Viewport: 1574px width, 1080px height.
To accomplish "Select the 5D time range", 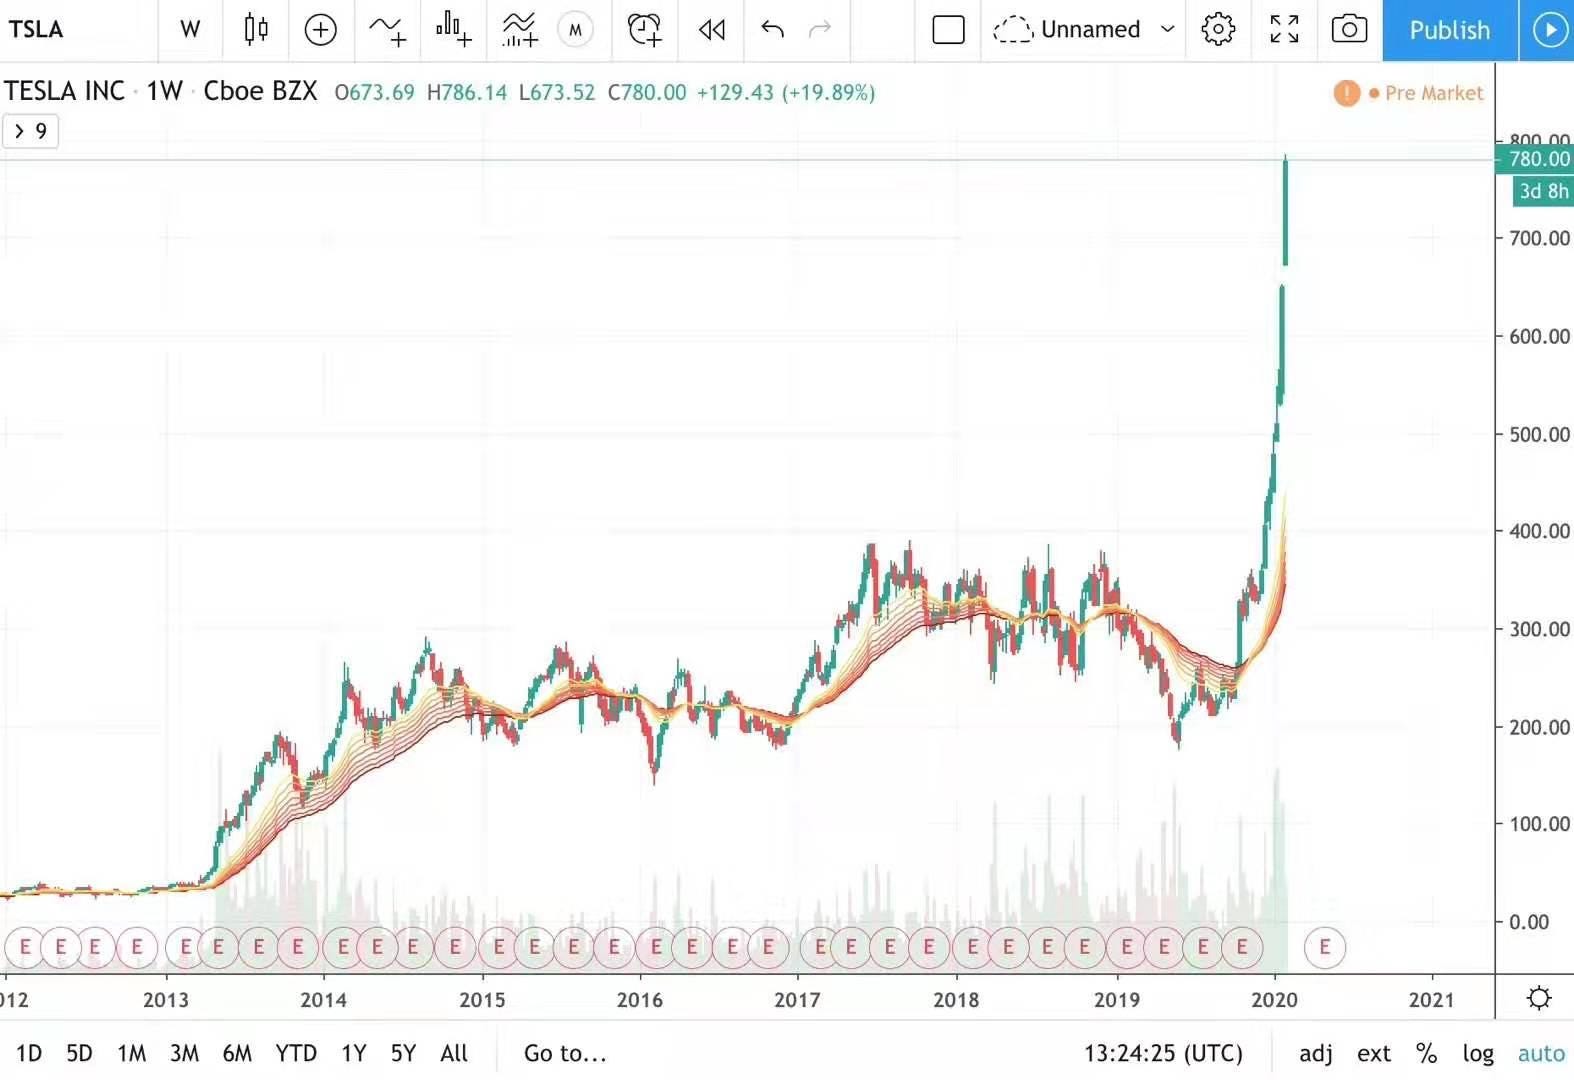I will point(79,1053).
